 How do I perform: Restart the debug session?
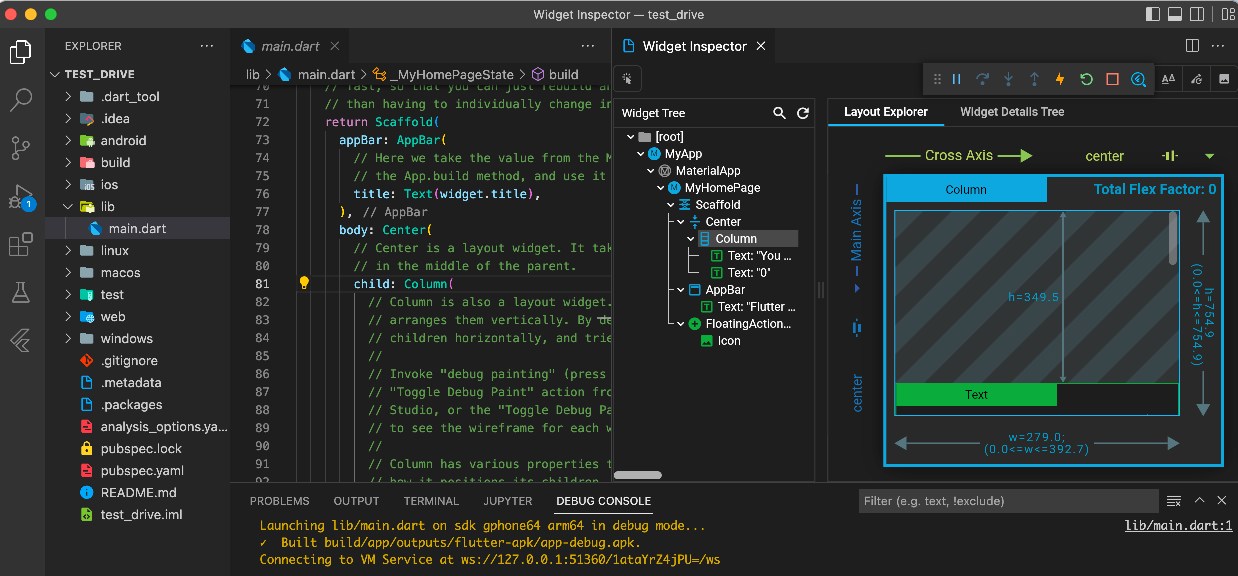click(1086, 79)
